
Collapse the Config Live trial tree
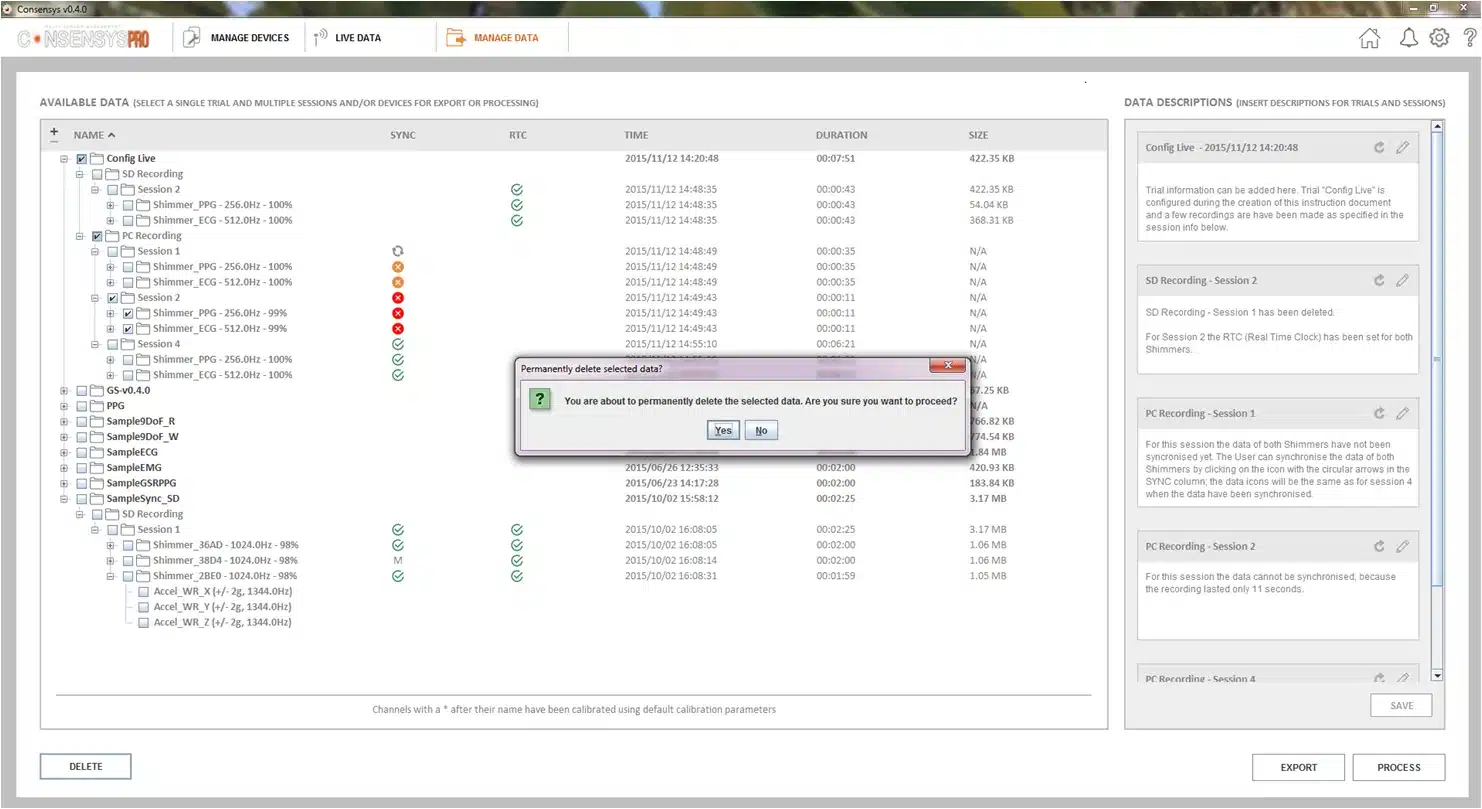65,158
